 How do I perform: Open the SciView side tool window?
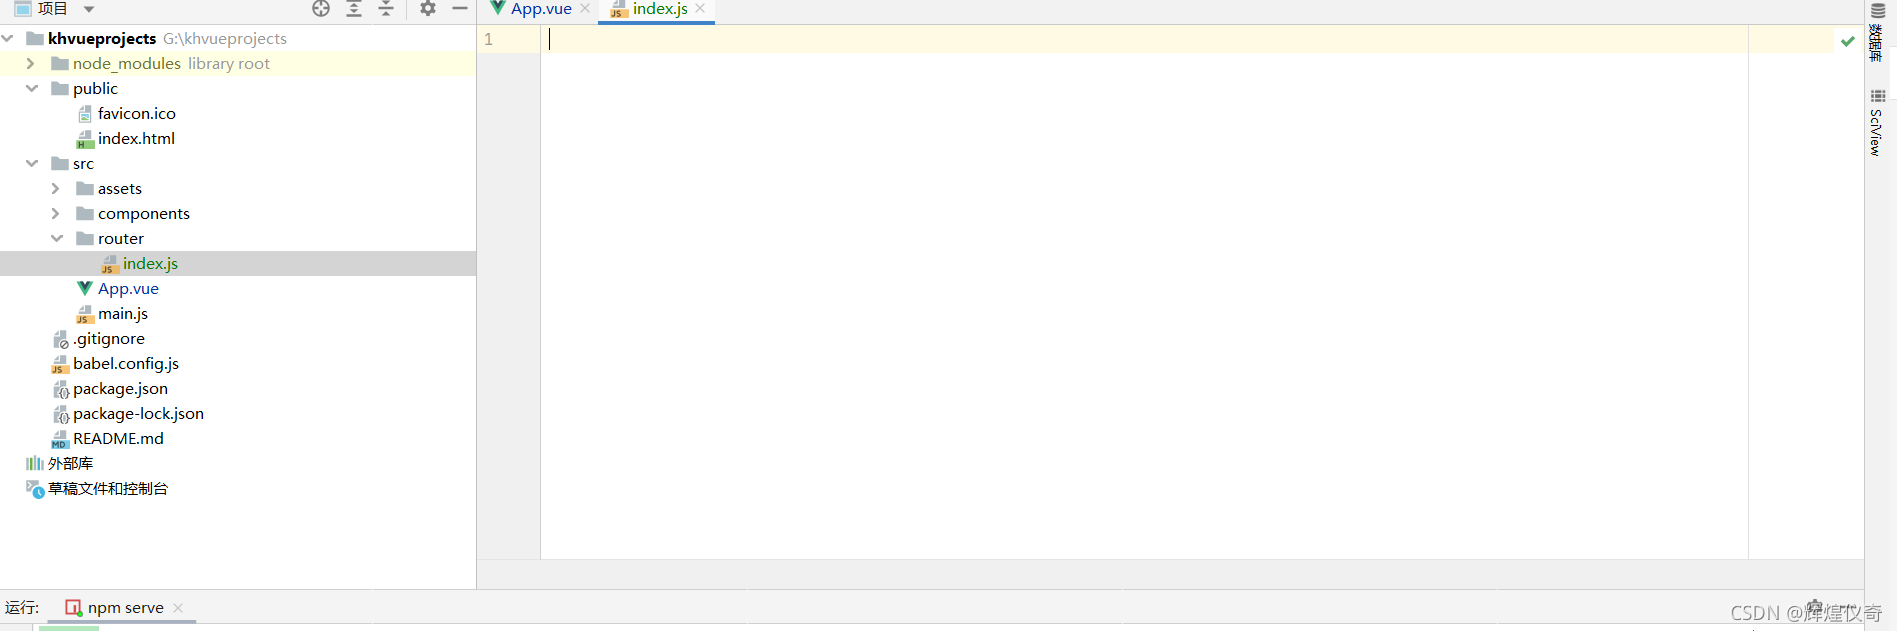(1877, 123)
